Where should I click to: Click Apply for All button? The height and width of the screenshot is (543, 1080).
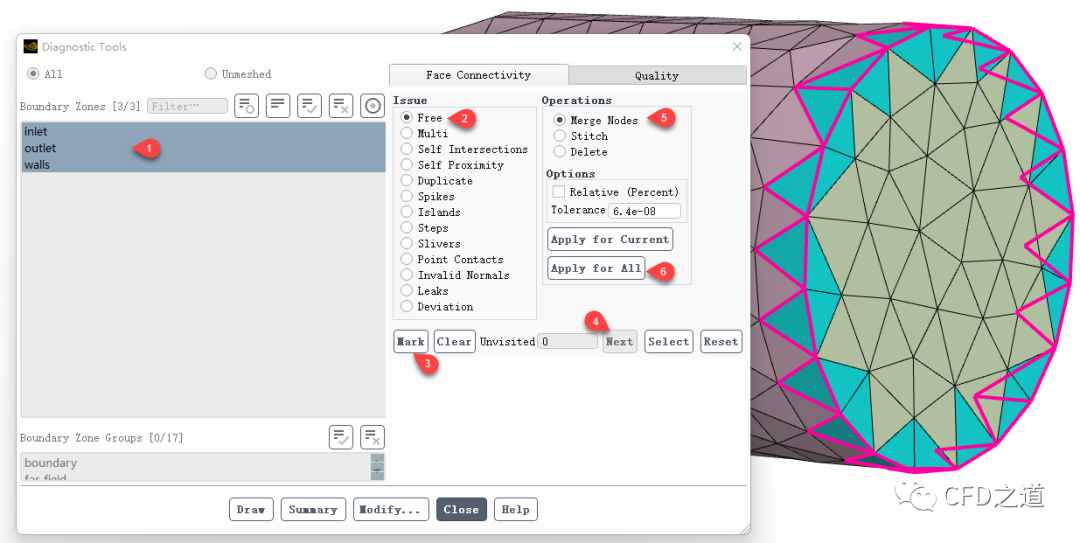(x=596, y=268)
